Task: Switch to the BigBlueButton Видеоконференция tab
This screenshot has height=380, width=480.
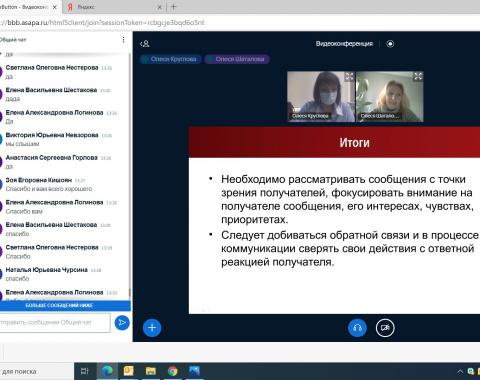Action: pyautogui.click(x=30, y=7)
